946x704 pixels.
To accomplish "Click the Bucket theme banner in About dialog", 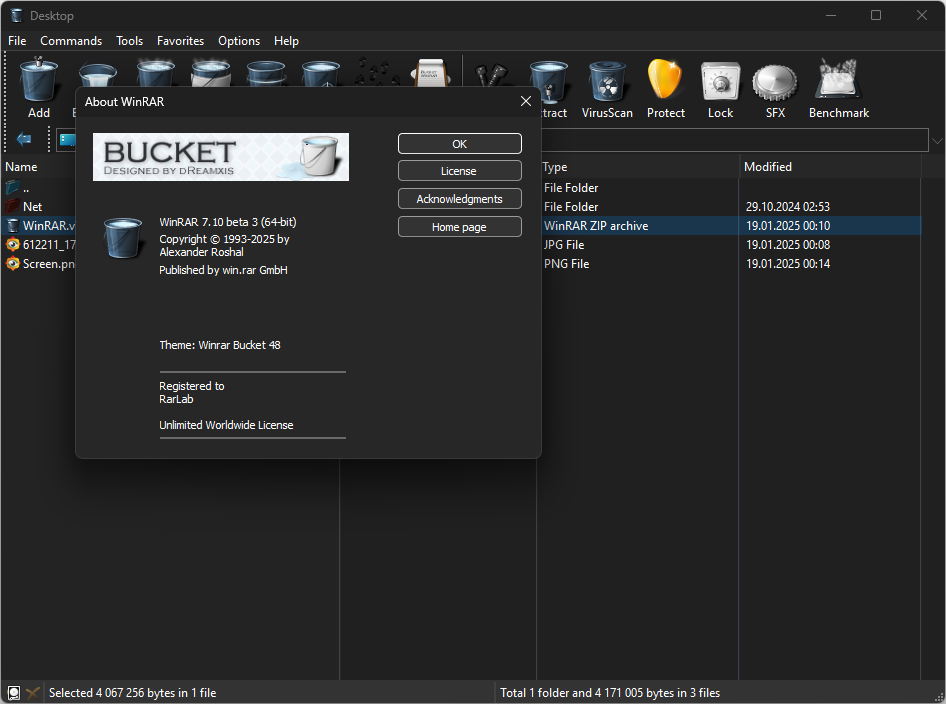I will click(x=221, y=157).
